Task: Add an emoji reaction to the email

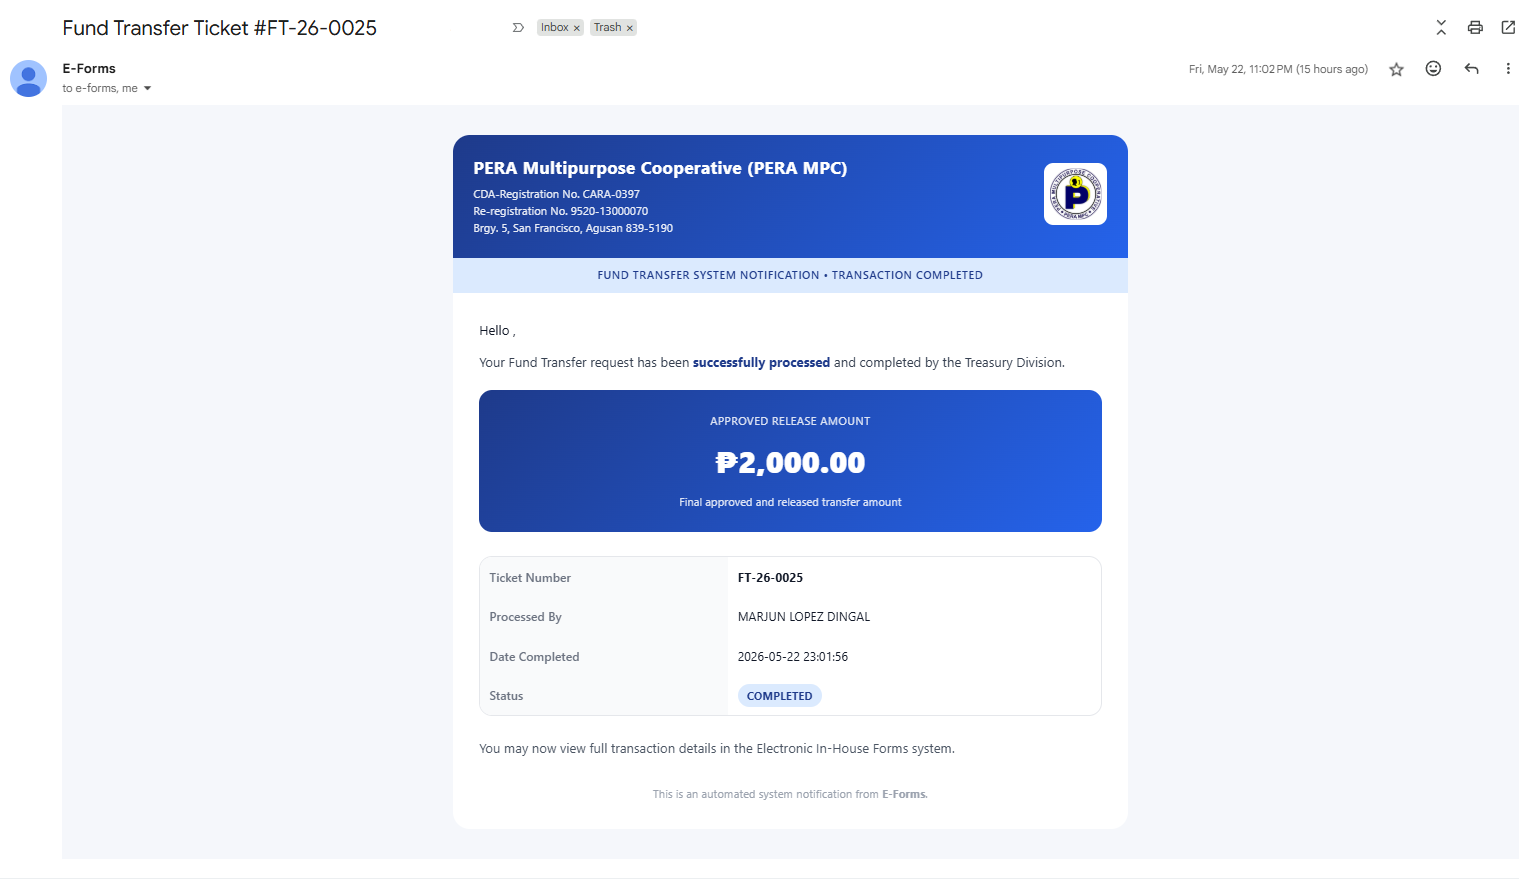Action: [x=1433, y=68]
